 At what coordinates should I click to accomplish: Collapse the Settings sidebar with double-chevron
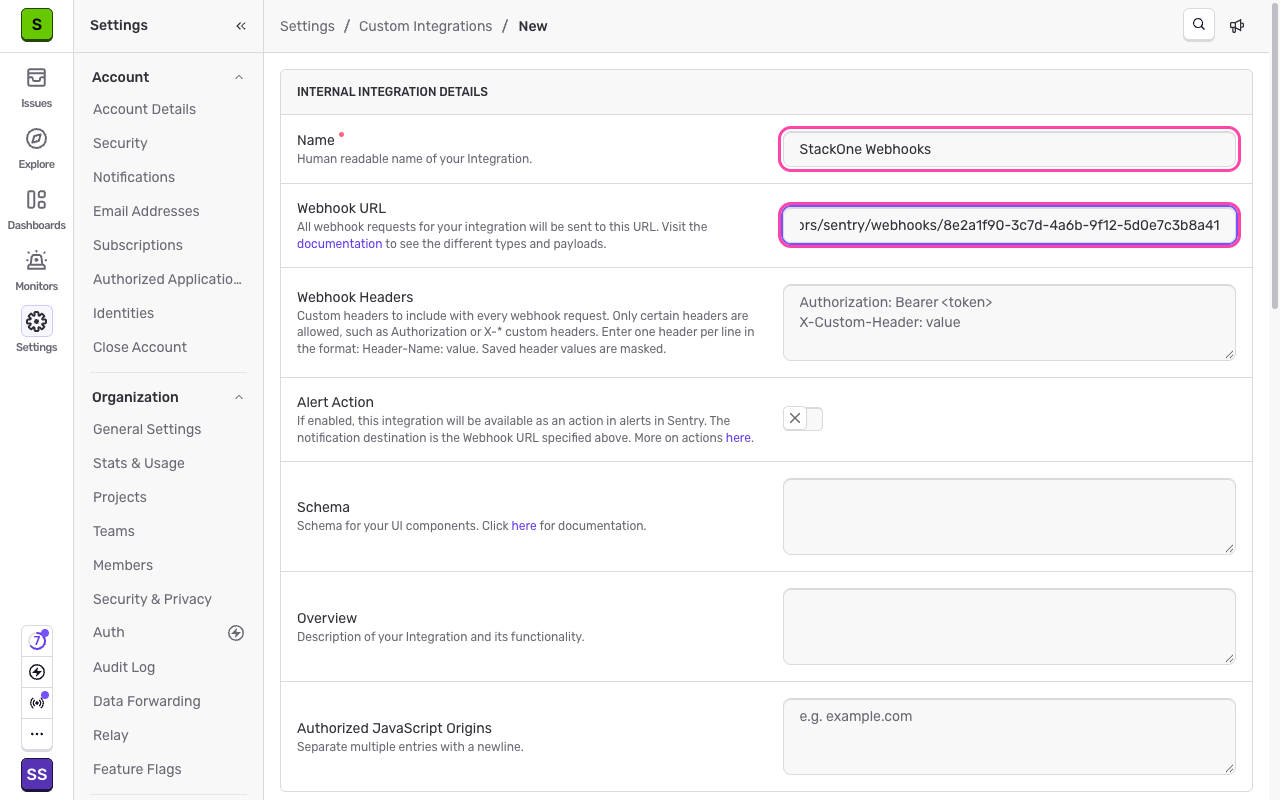click(x=241, y=26)
